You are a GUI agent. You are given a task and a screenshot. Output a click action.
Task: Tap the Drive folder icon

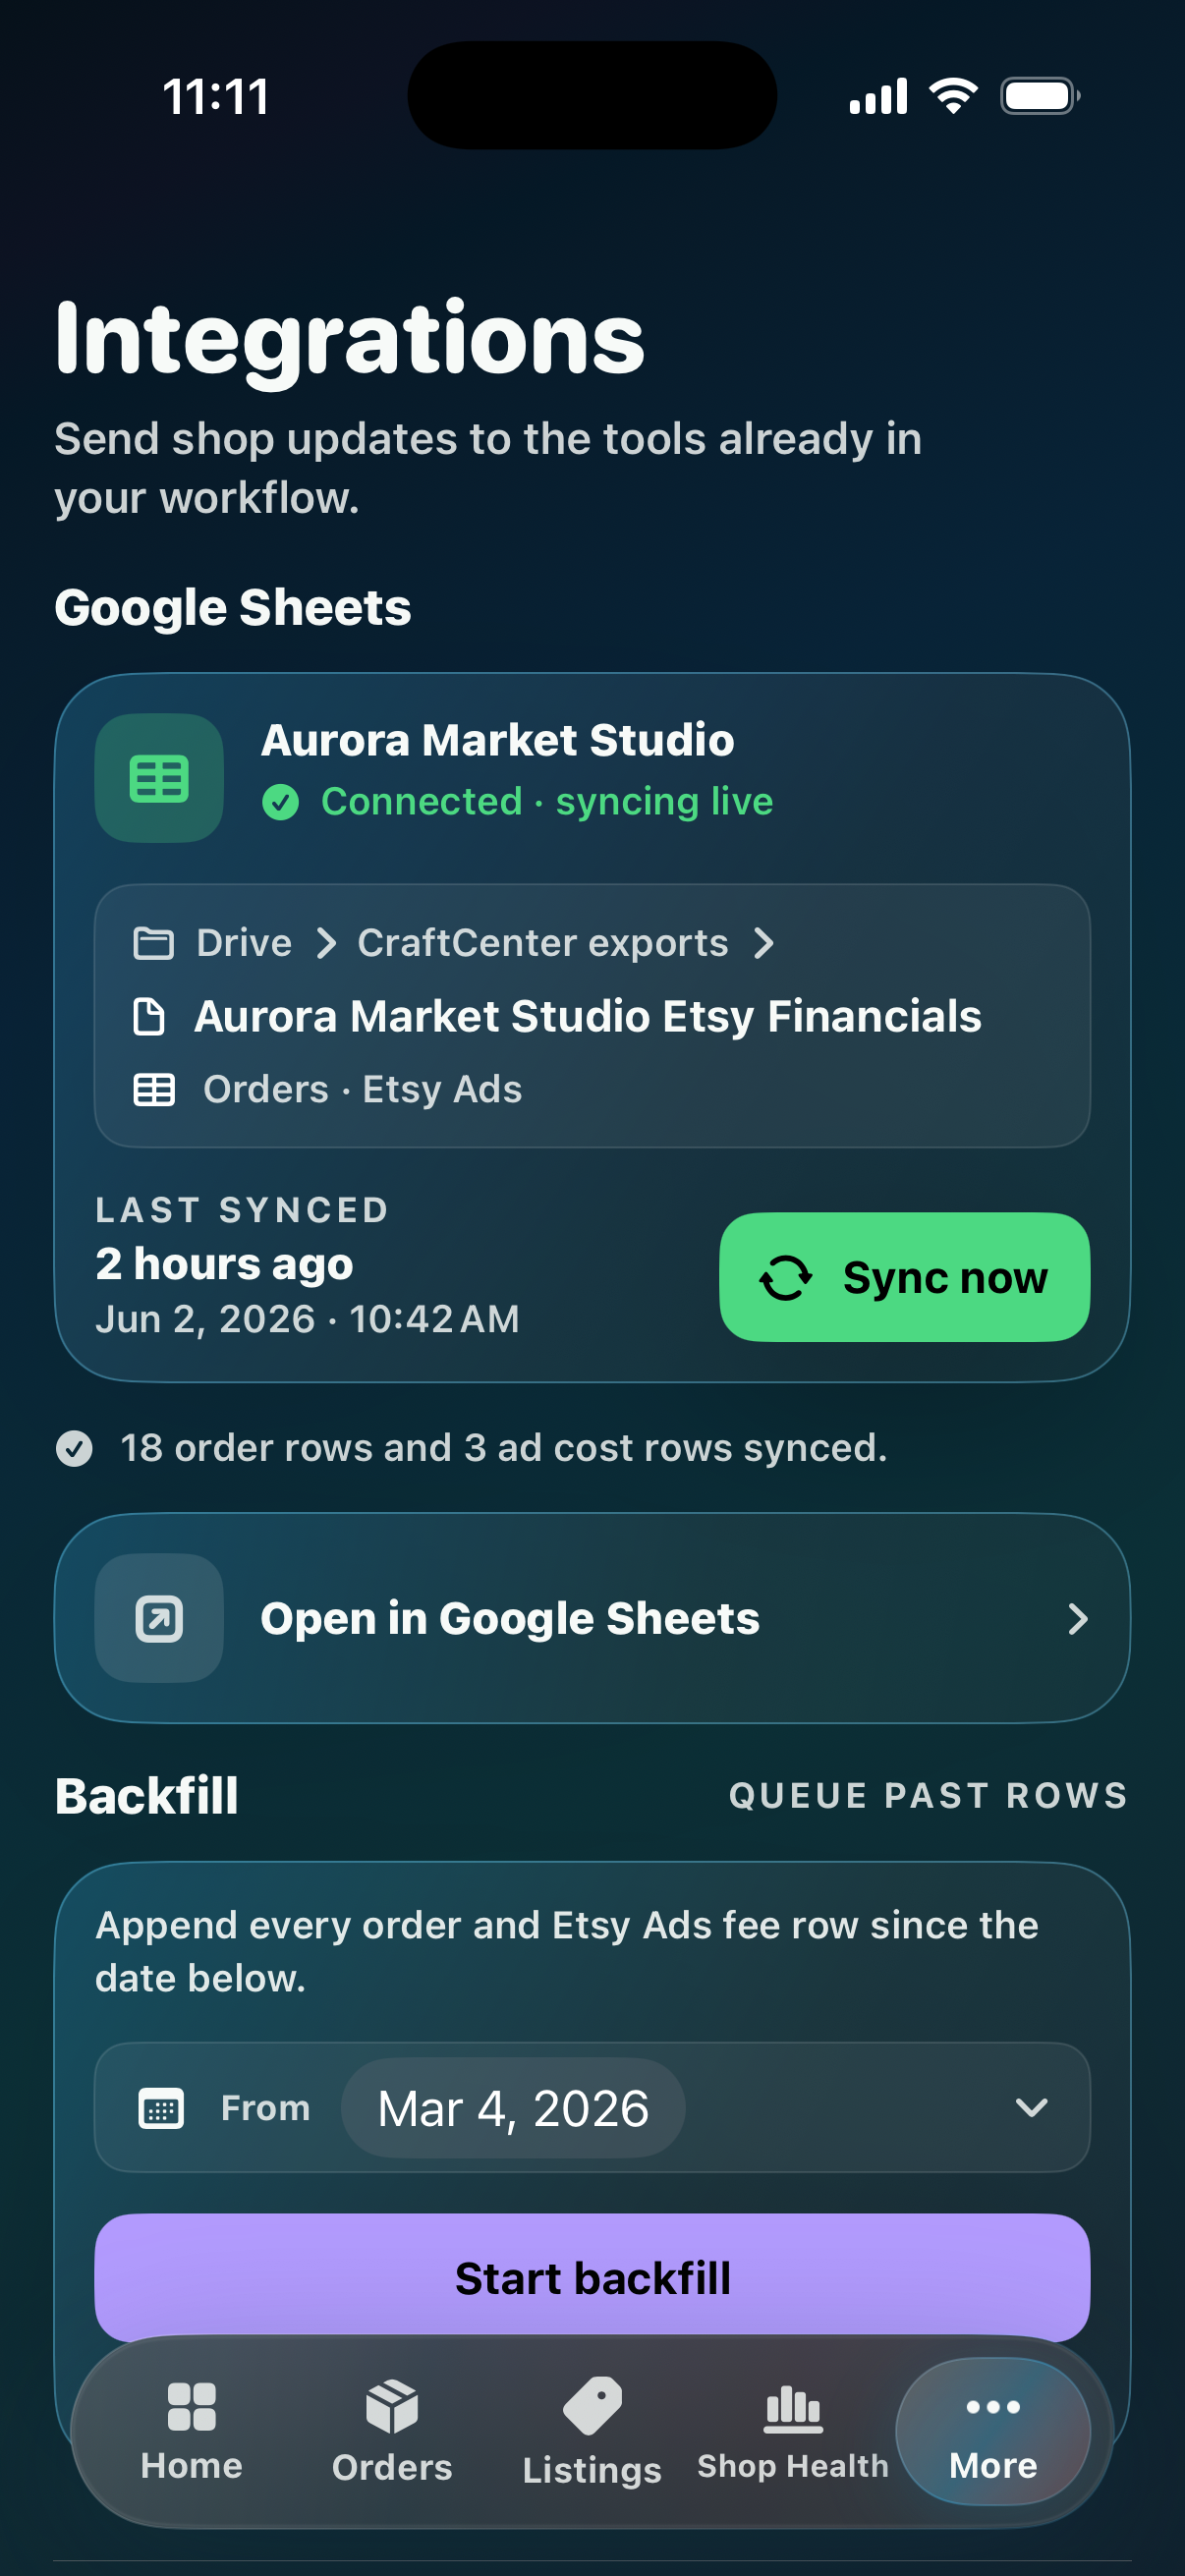(153, 943)
